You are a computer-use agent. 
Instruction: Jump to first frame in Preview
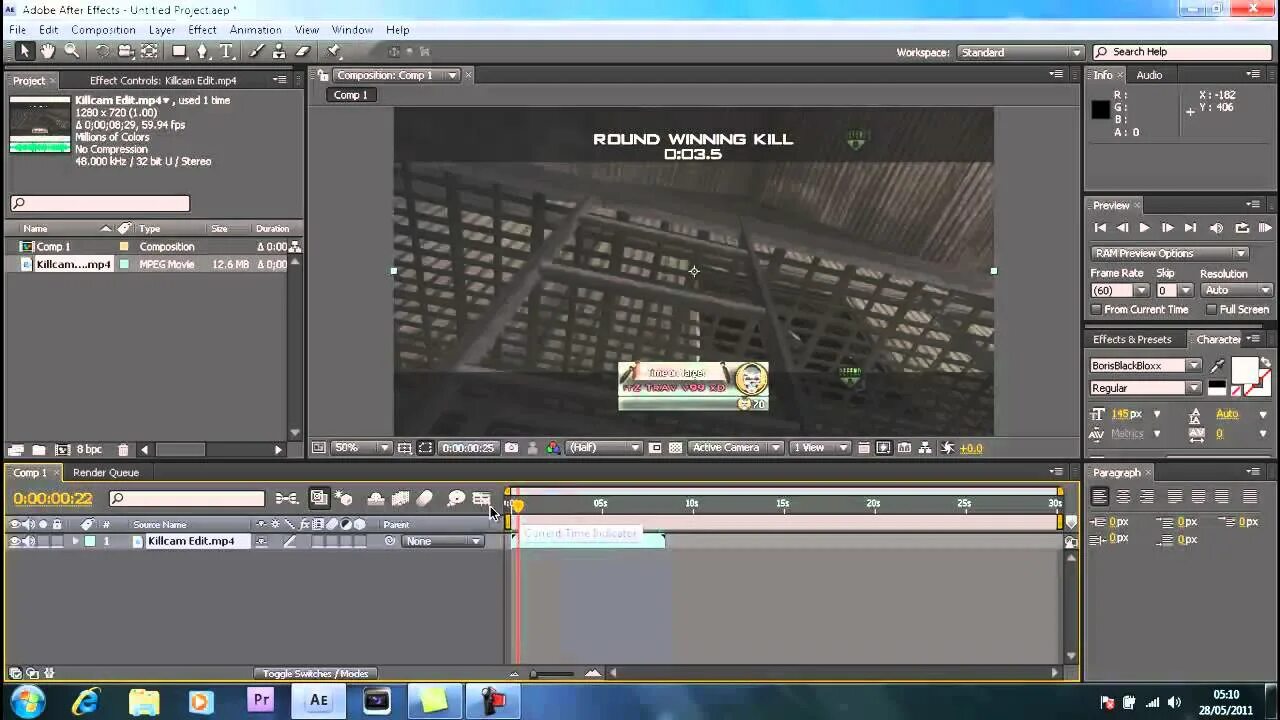click(1099, 228)
